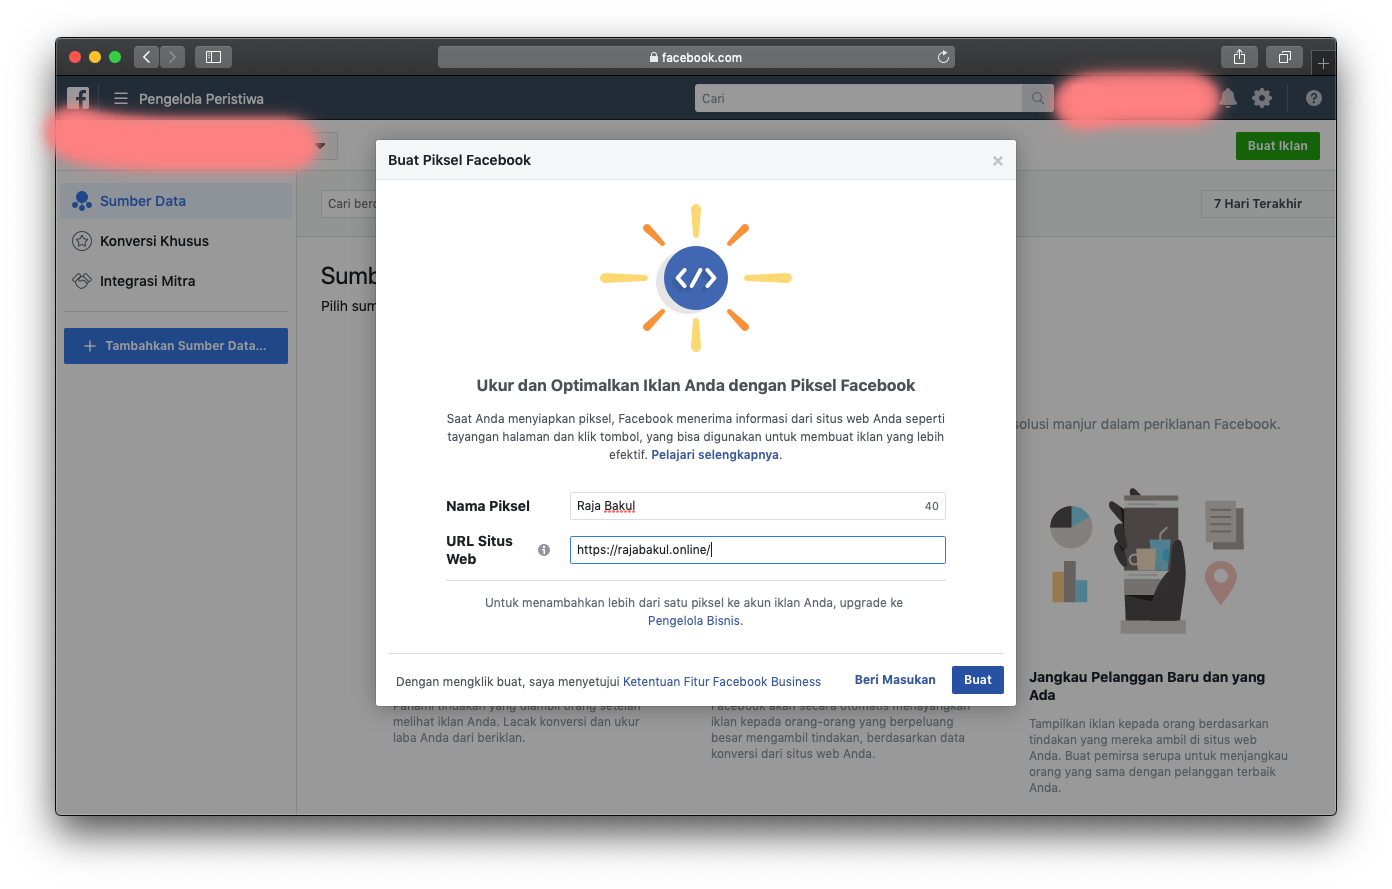Image resolution: width=1392 pixels, height=889 pixels.
Task: Expand the account dropdown arrow
Action: (x=320, y=146)
